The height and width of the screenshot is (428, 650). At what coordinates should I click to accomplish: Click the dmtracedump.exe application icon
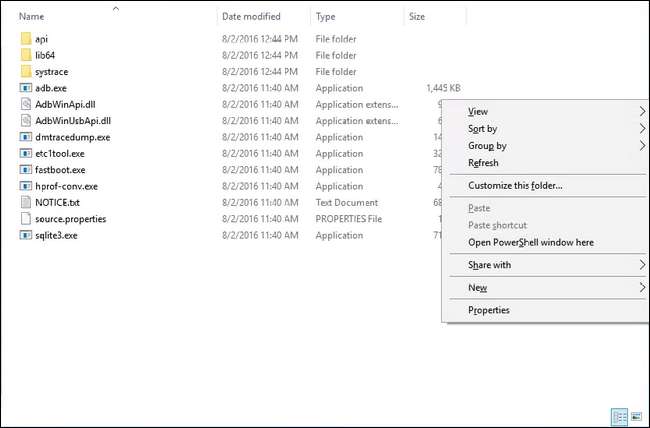(x=26, y=137)
